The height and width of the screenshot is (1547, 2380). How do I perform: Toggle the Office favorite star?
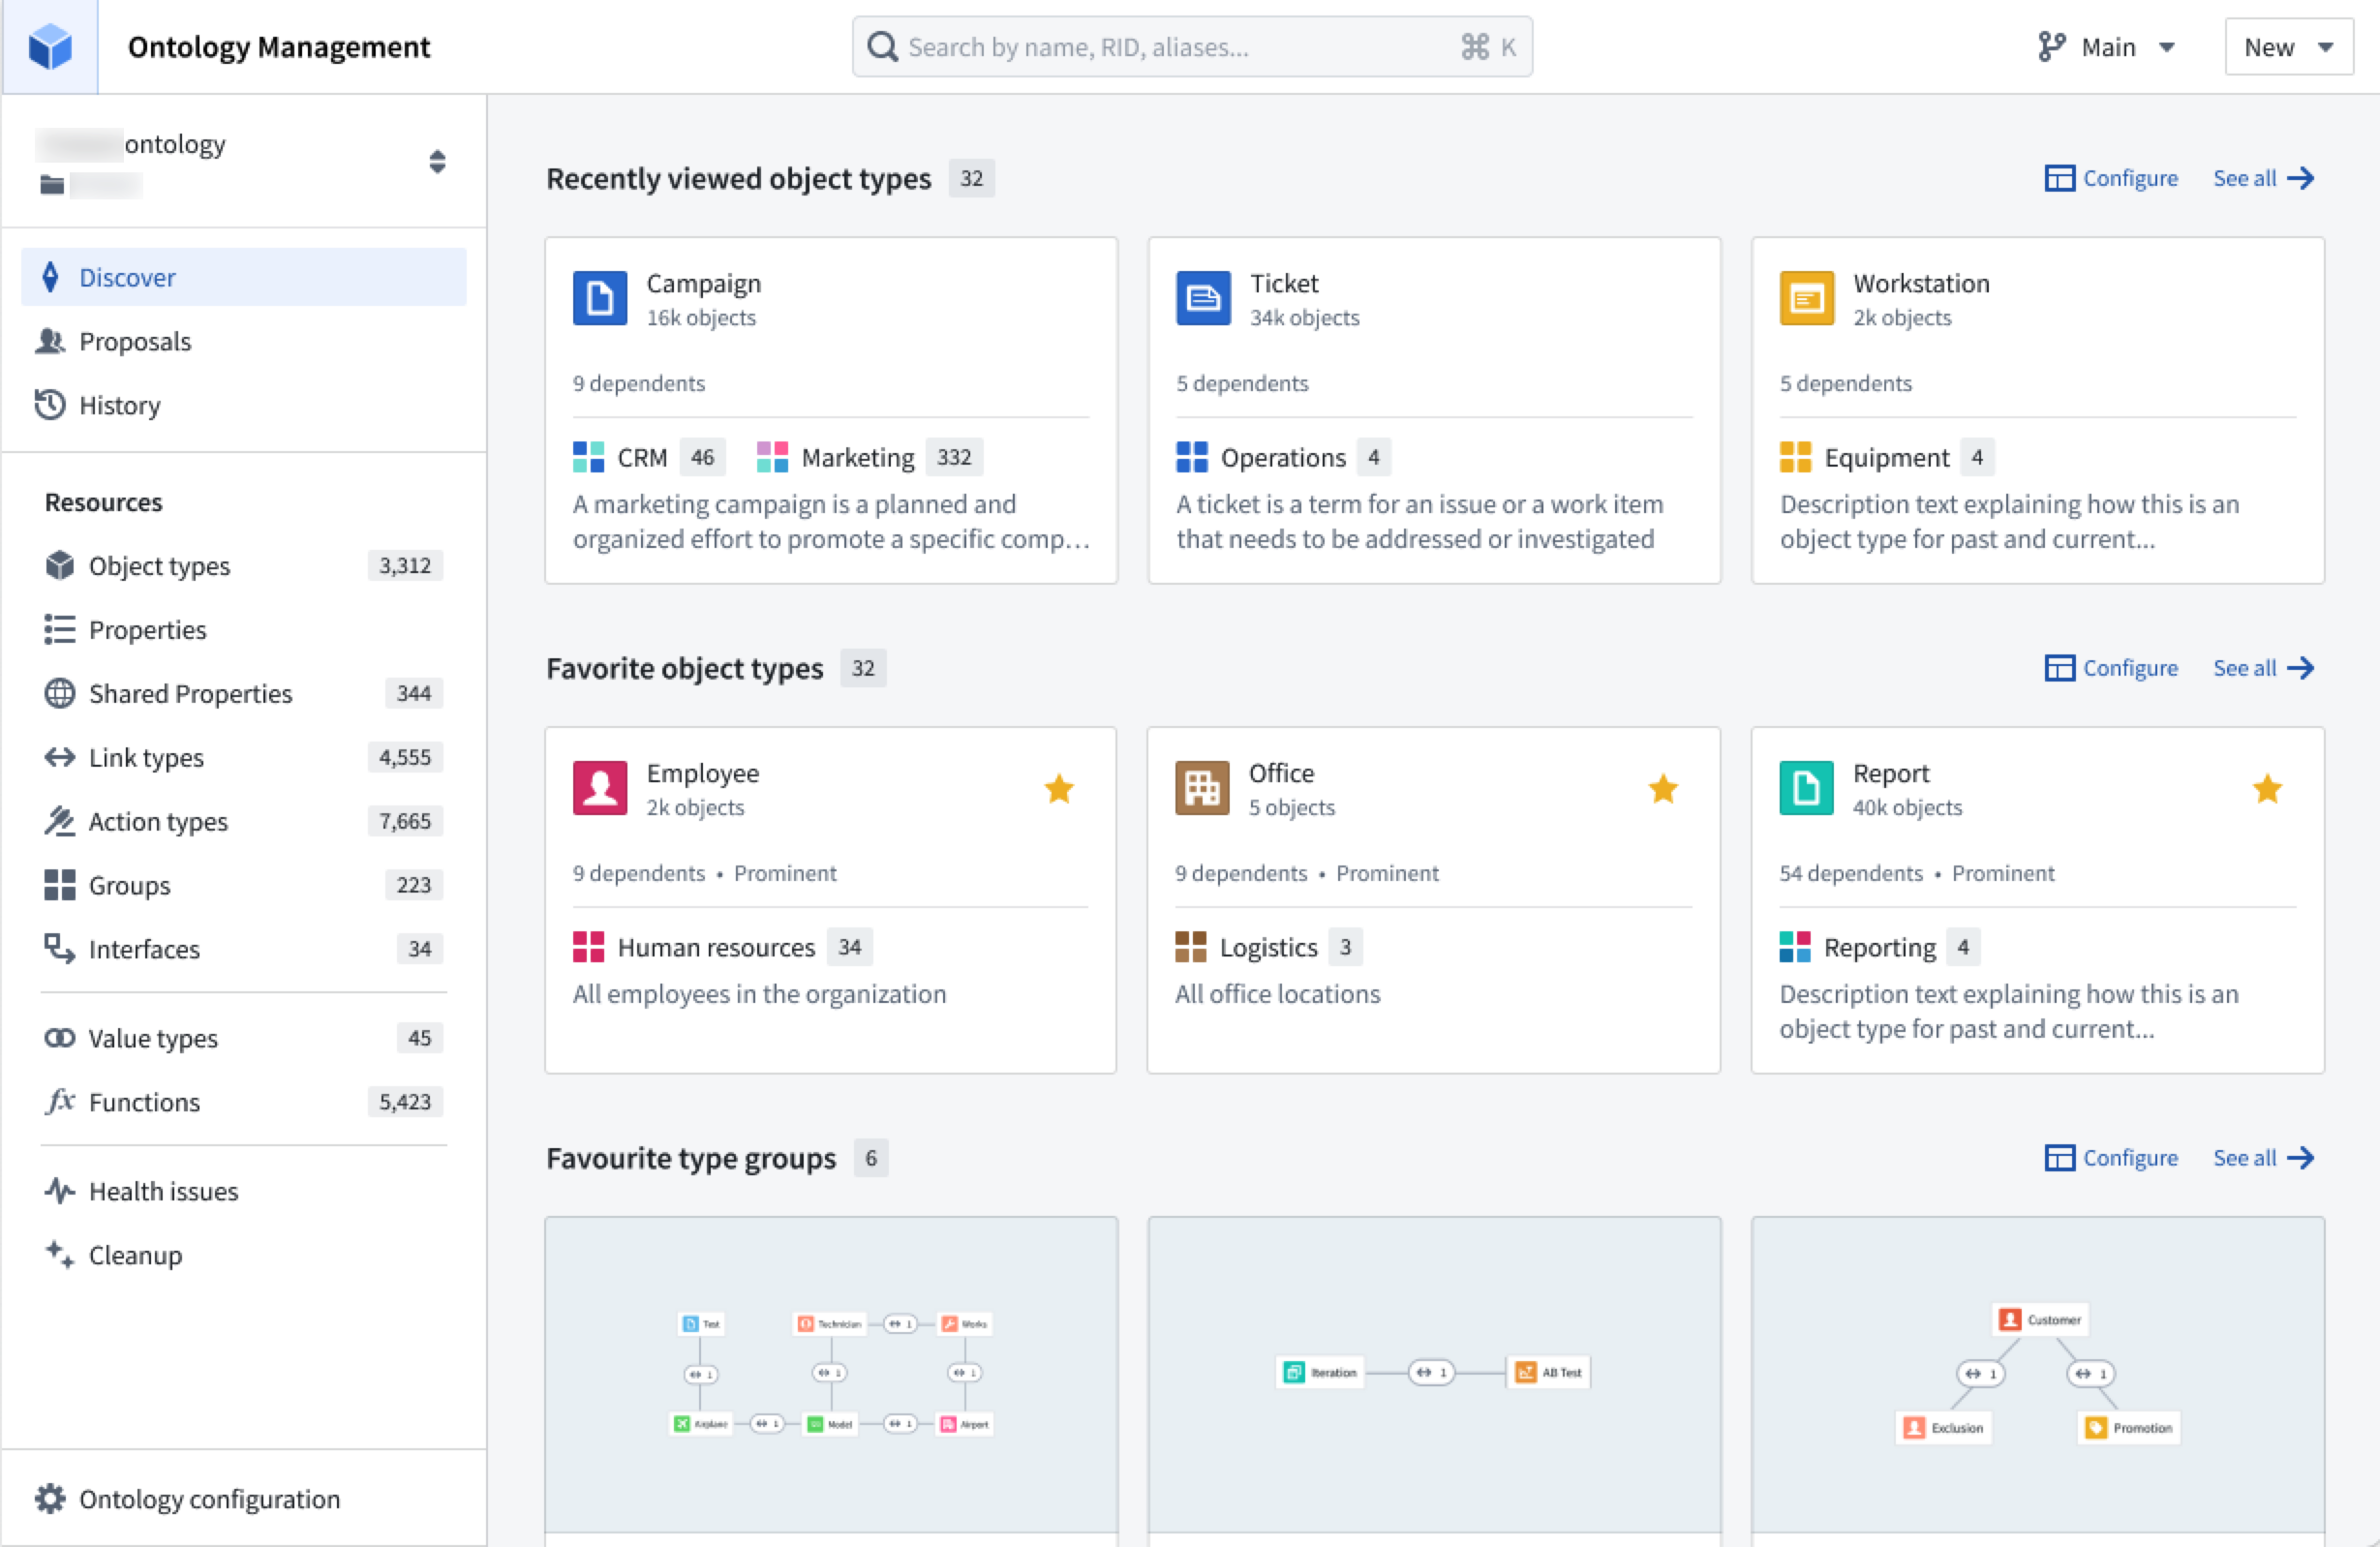click(1663, 789)
